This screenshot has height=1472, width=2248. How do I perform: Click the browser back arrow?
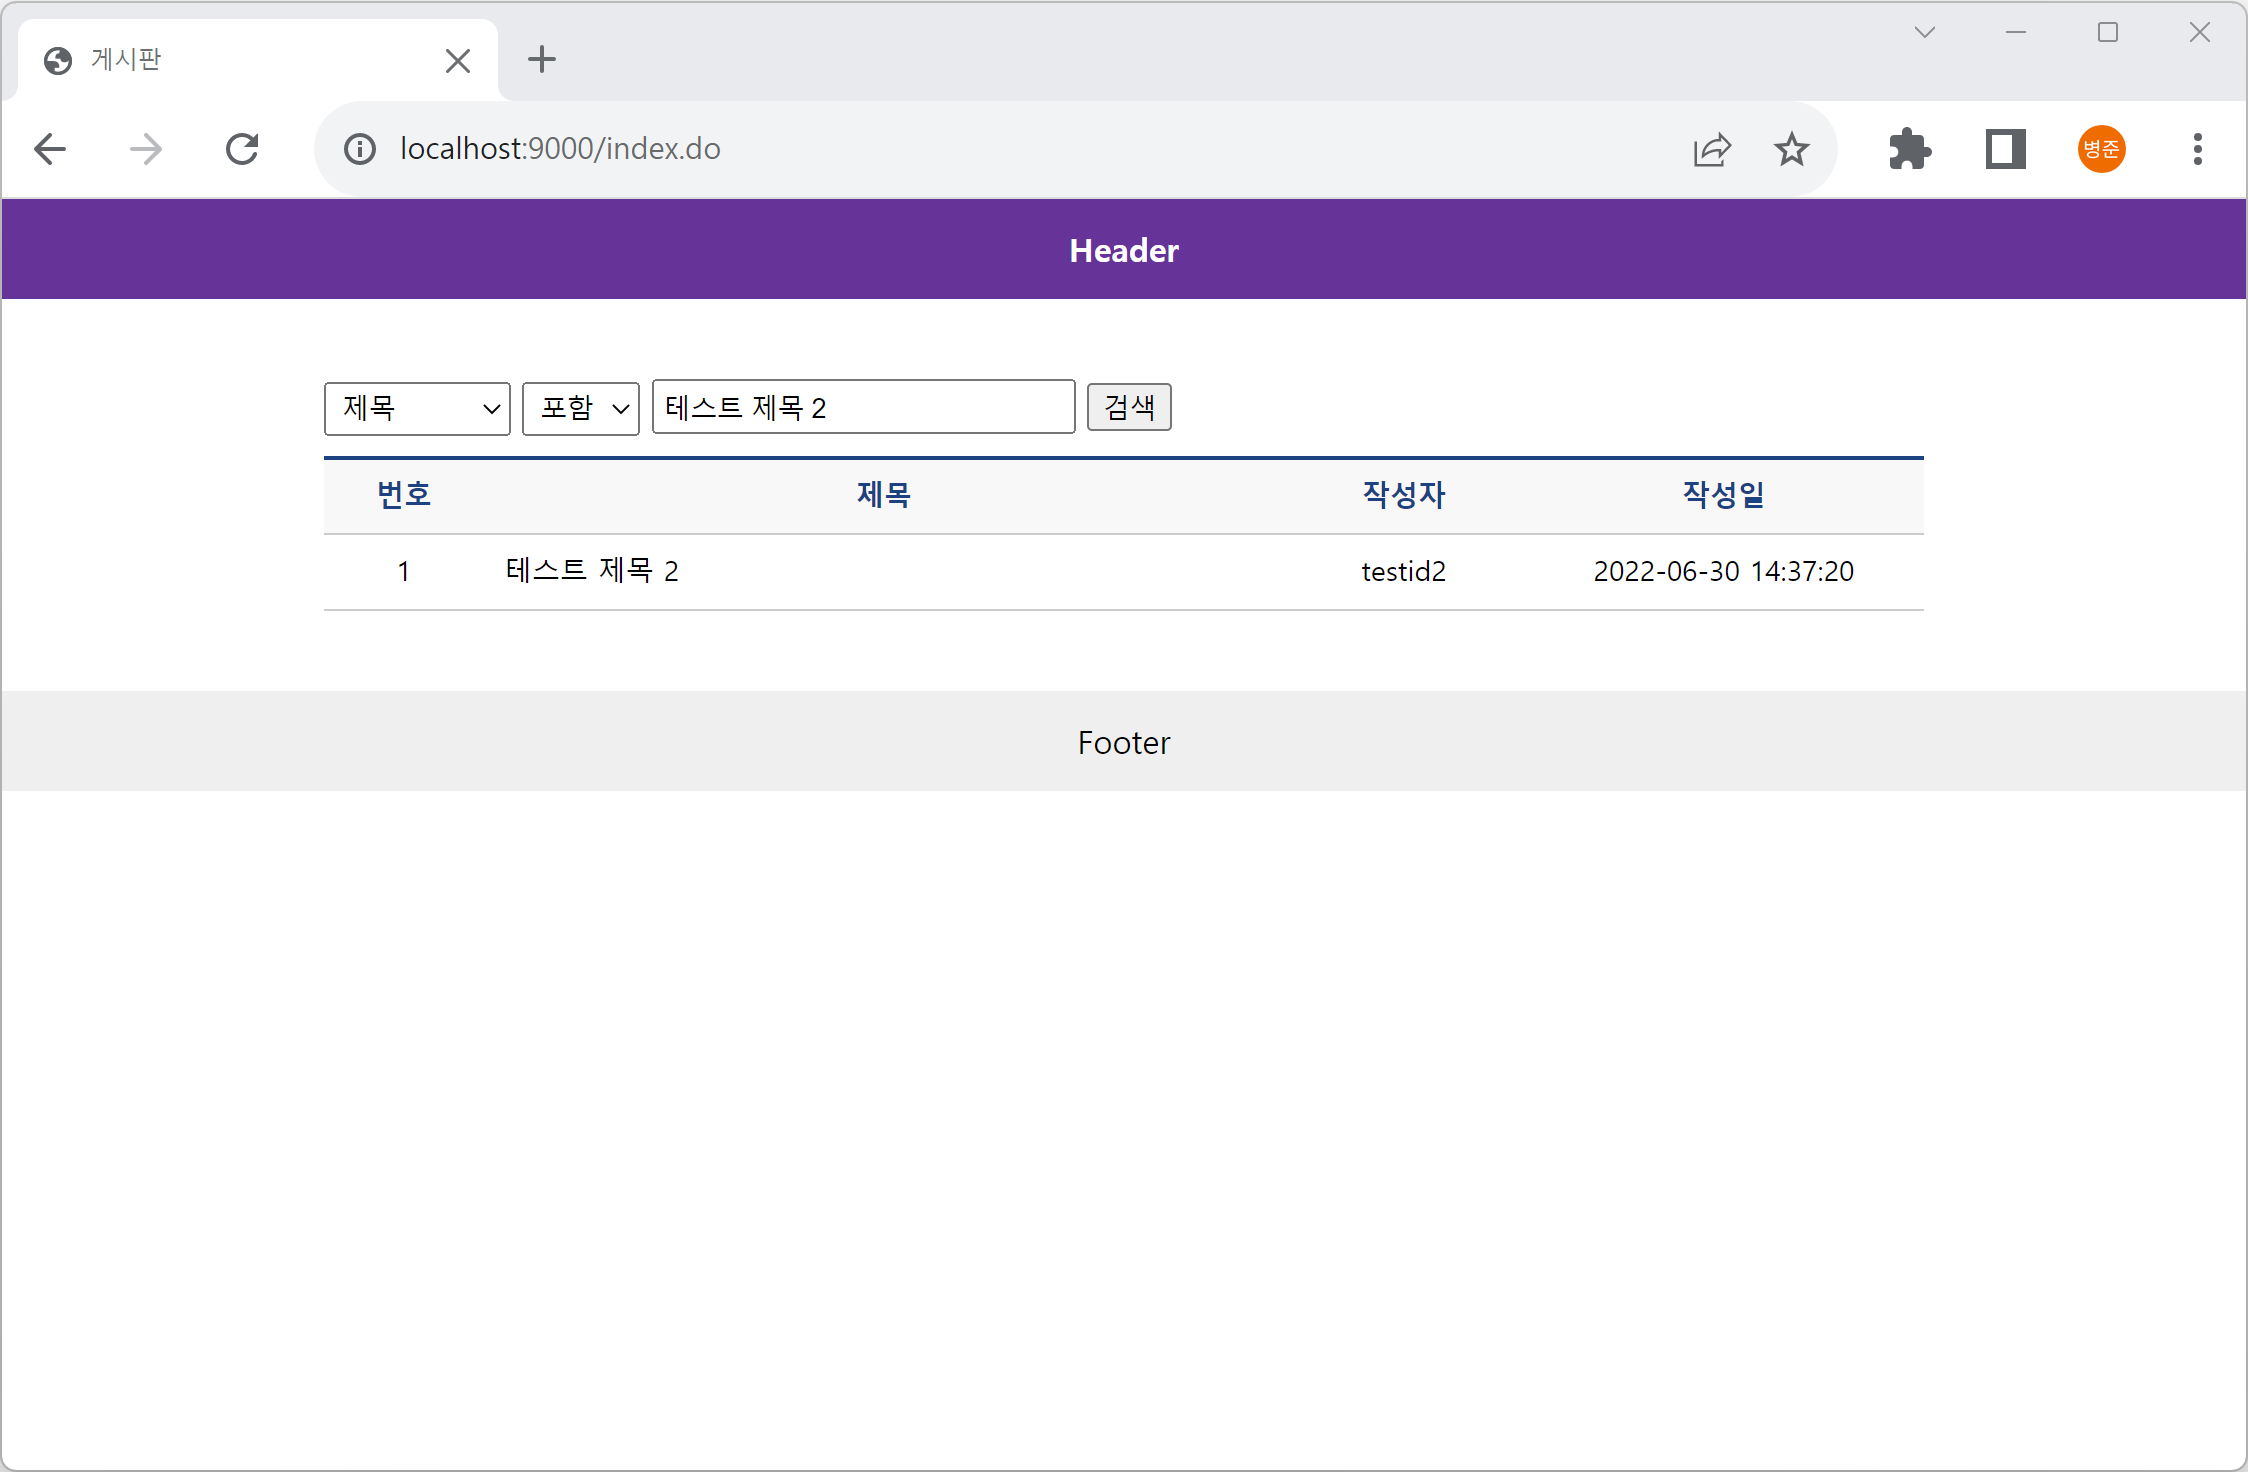pos(50,149)
